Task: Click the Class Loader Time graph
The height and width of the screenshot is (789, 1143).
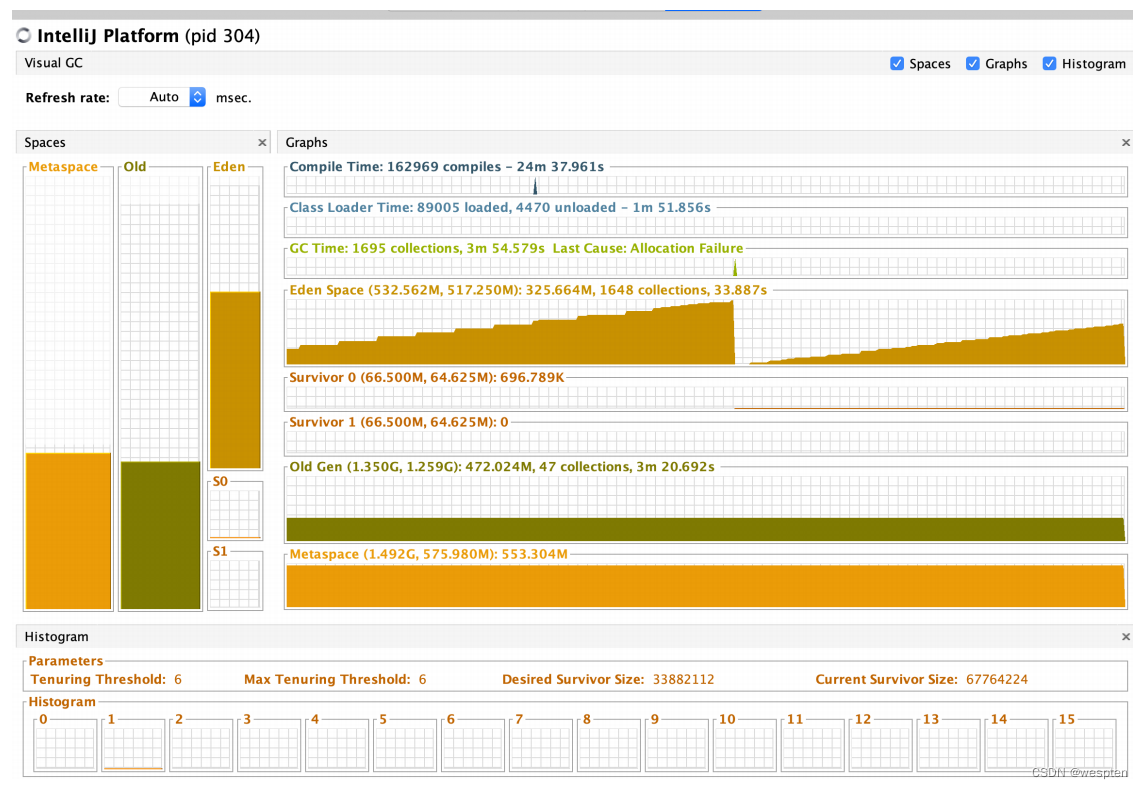Action: pos(706,226)
